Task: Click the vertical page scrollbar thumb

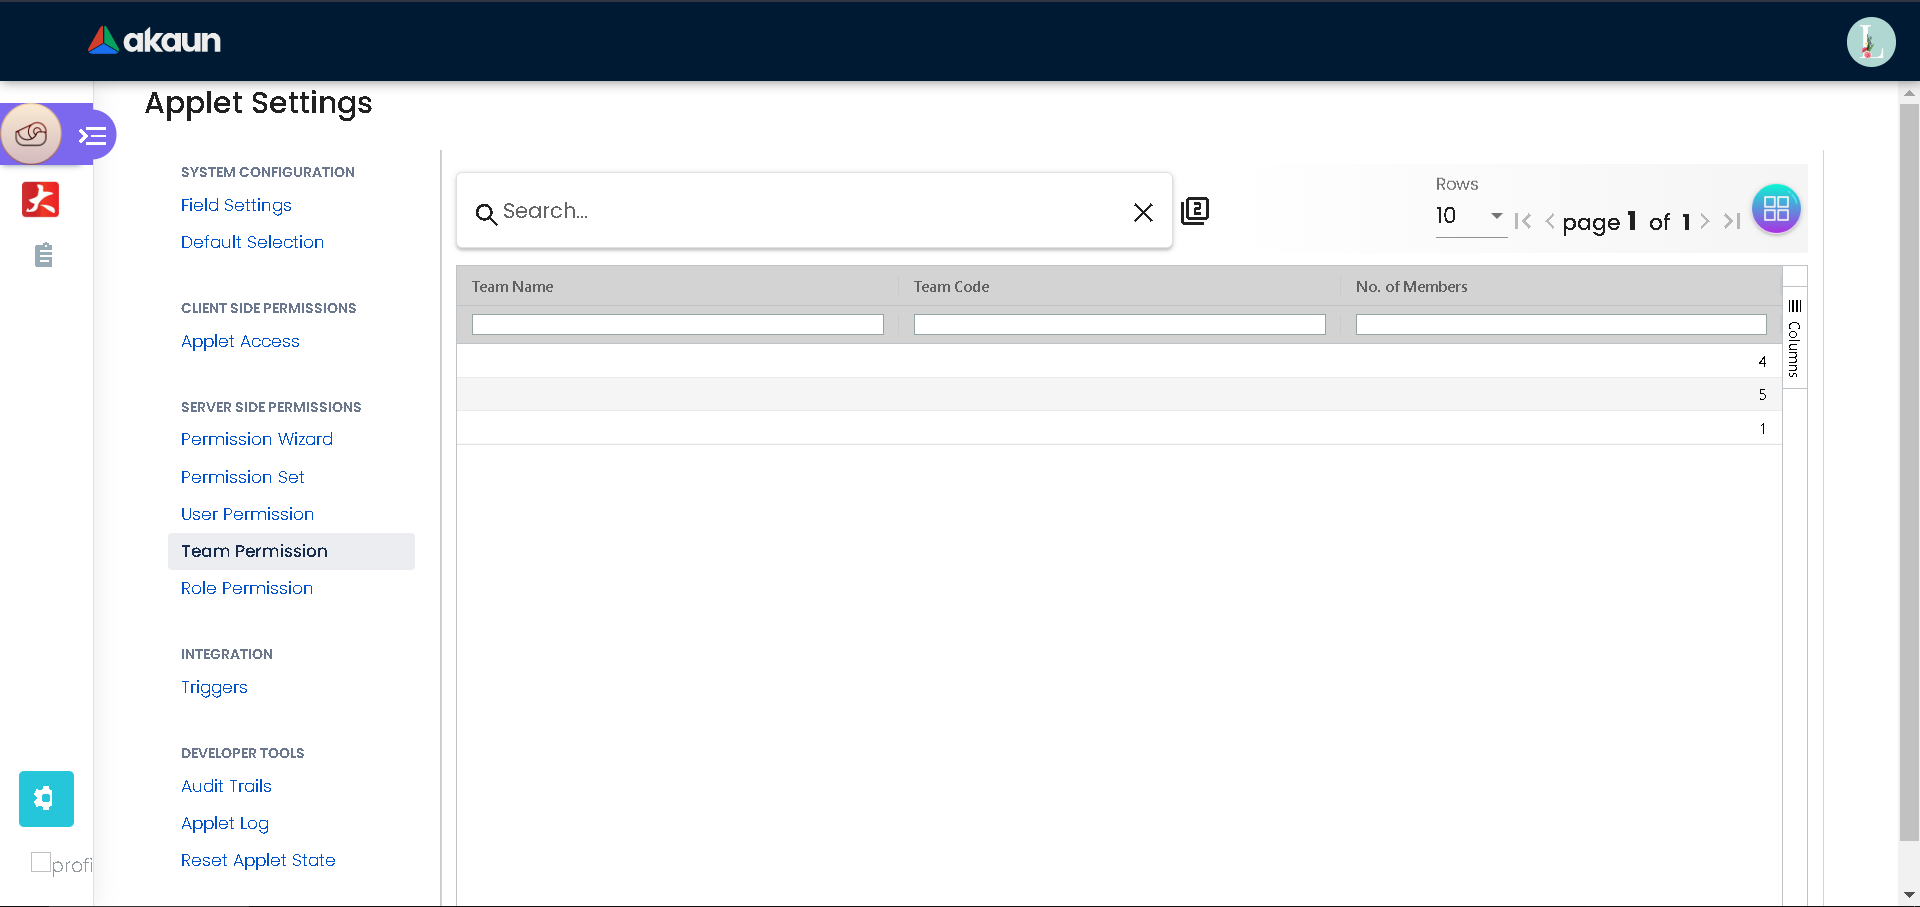Action: [x=1909, y=472]
